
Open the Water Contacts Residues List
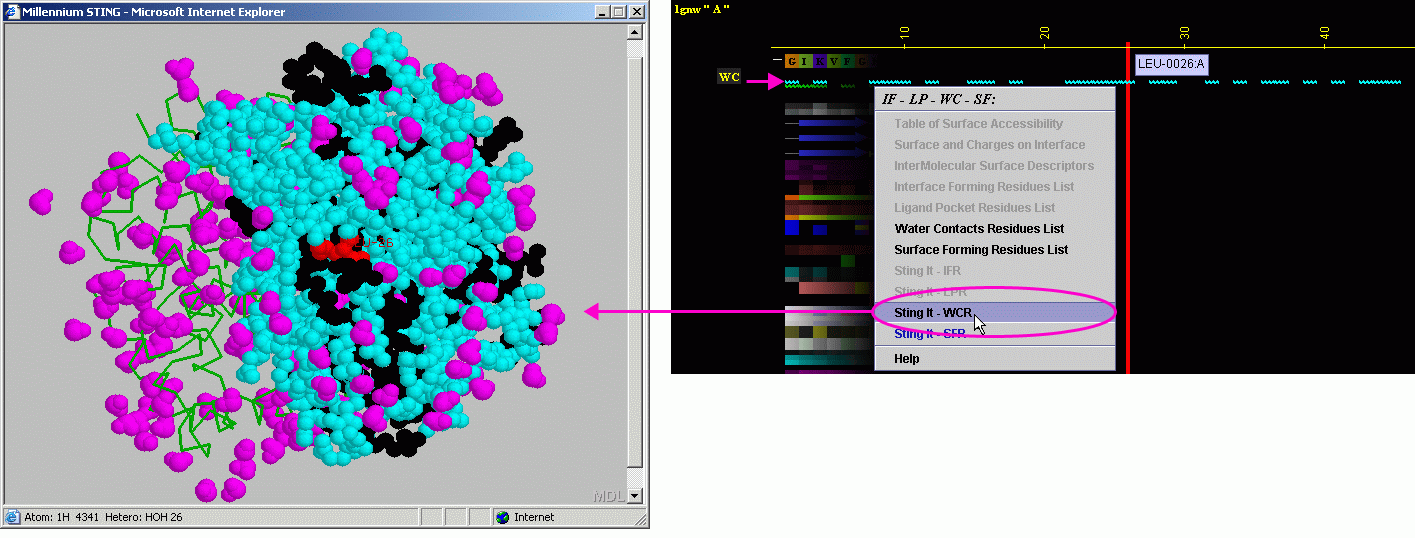995,229
